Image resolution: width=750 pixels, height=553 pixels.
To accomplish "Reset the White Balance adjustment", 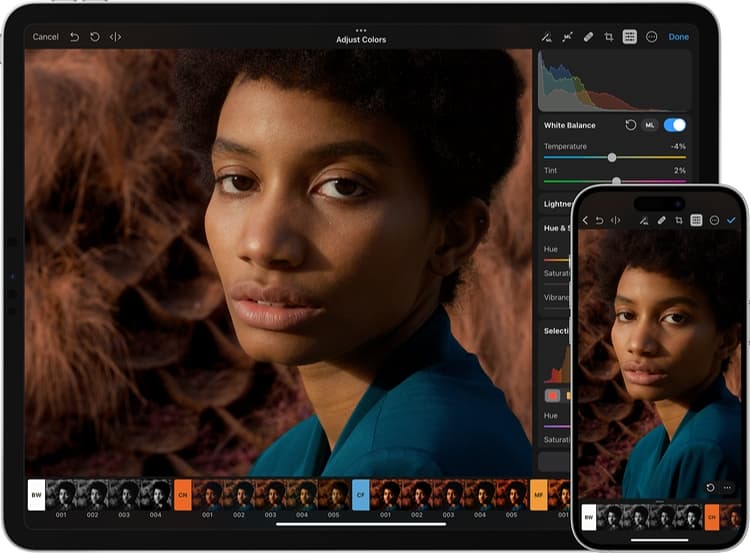I will (630, 125).
